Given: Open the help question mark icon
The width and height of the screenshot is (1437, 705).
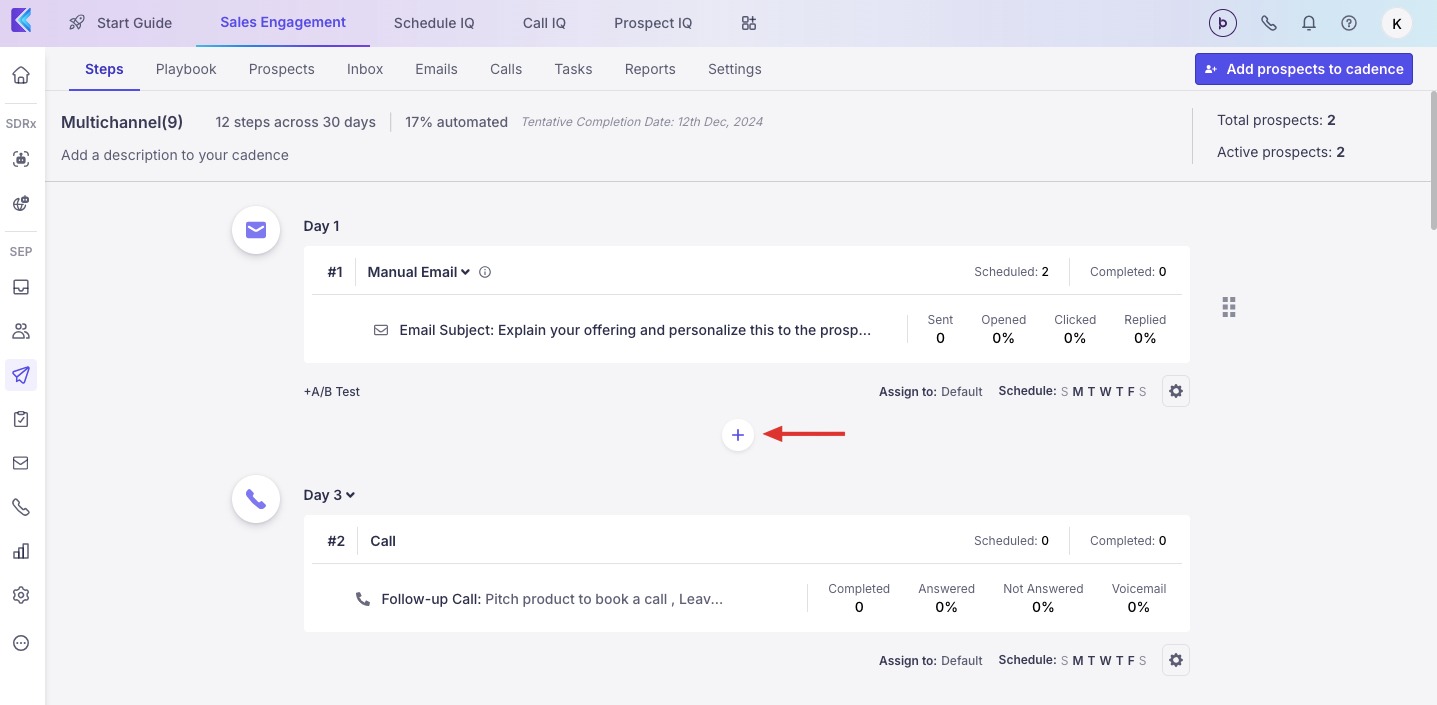Looking at the screenshot, I should (x=1349, y=23).
